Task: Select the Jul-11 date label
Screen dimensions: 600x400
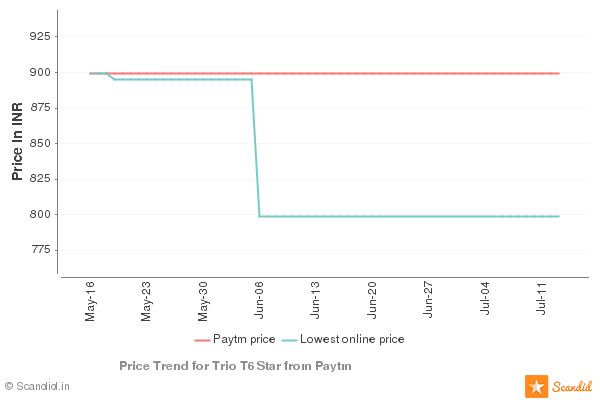Action: 542,301
